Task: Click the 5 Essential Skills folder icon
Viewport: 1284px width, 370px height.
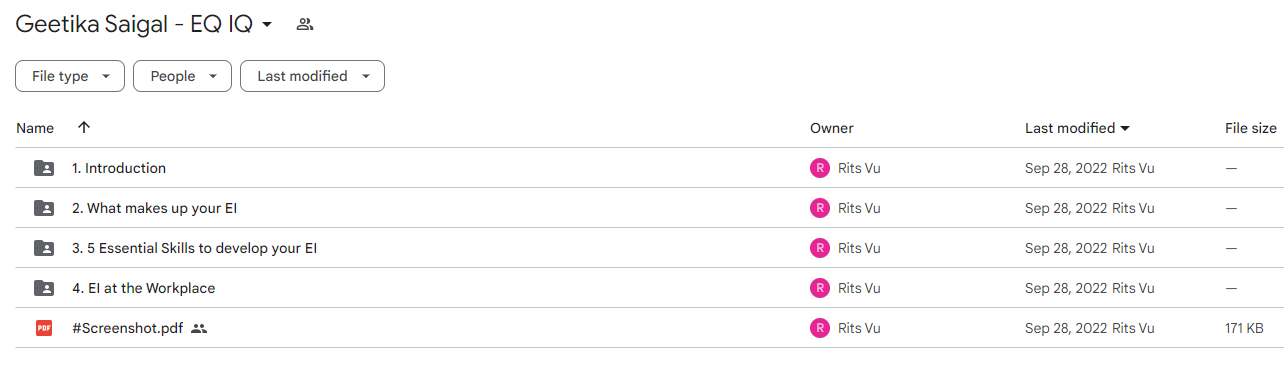Action: click(x=44, y=248)
